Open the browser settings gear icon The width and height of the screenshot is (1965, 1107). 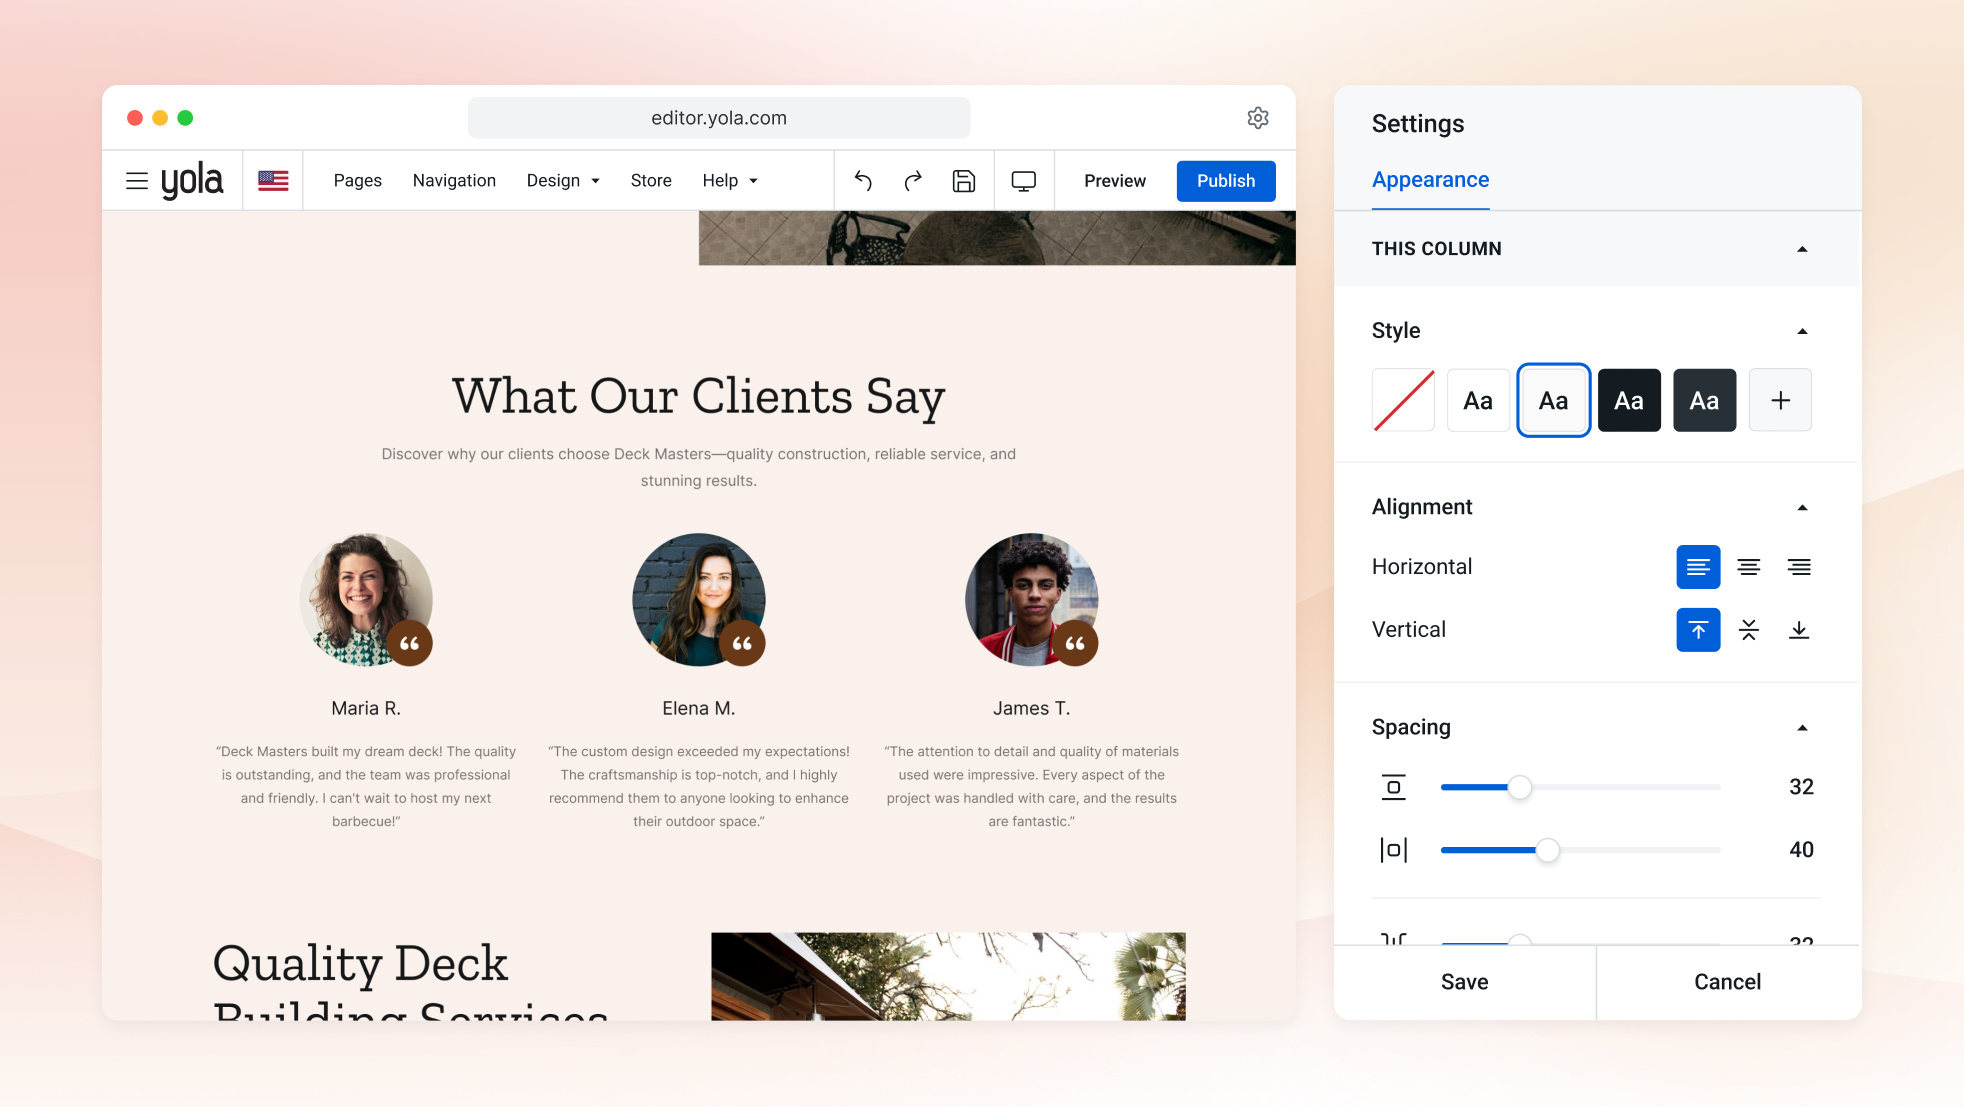1258,118
